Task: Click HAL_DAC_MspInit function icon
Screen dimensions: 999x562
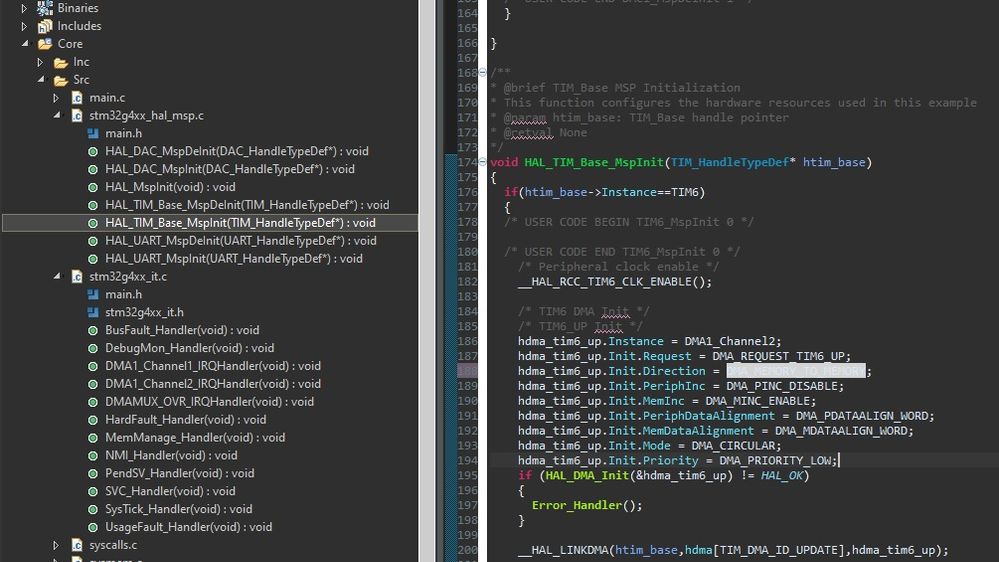Action: pos(93,169)
